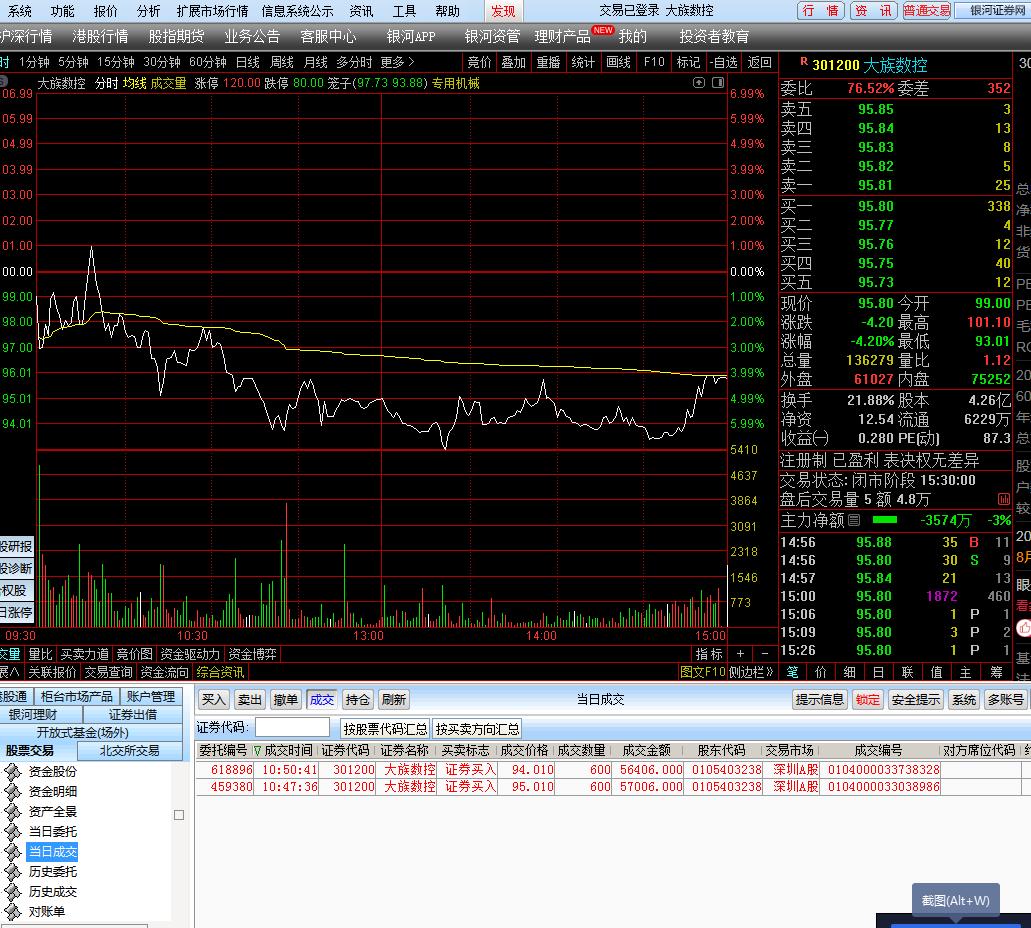
Task: Open the 图文F10 link
Action: click(702, 672)
